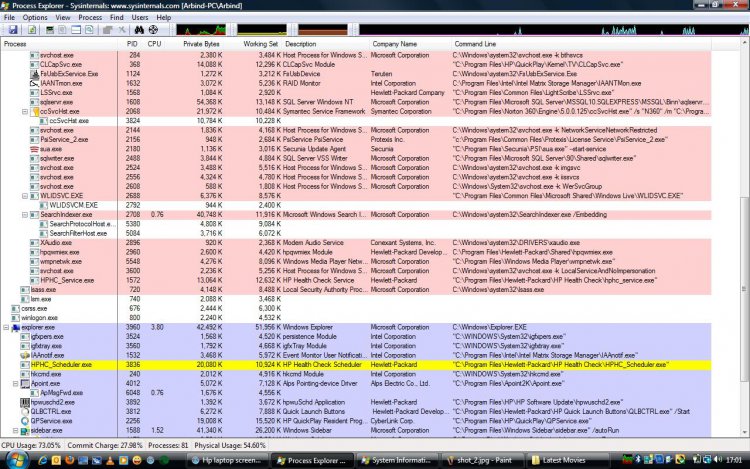Open the File menu
Image resolution: width=750 pixels, height=469 pixels.
(9, 17)
